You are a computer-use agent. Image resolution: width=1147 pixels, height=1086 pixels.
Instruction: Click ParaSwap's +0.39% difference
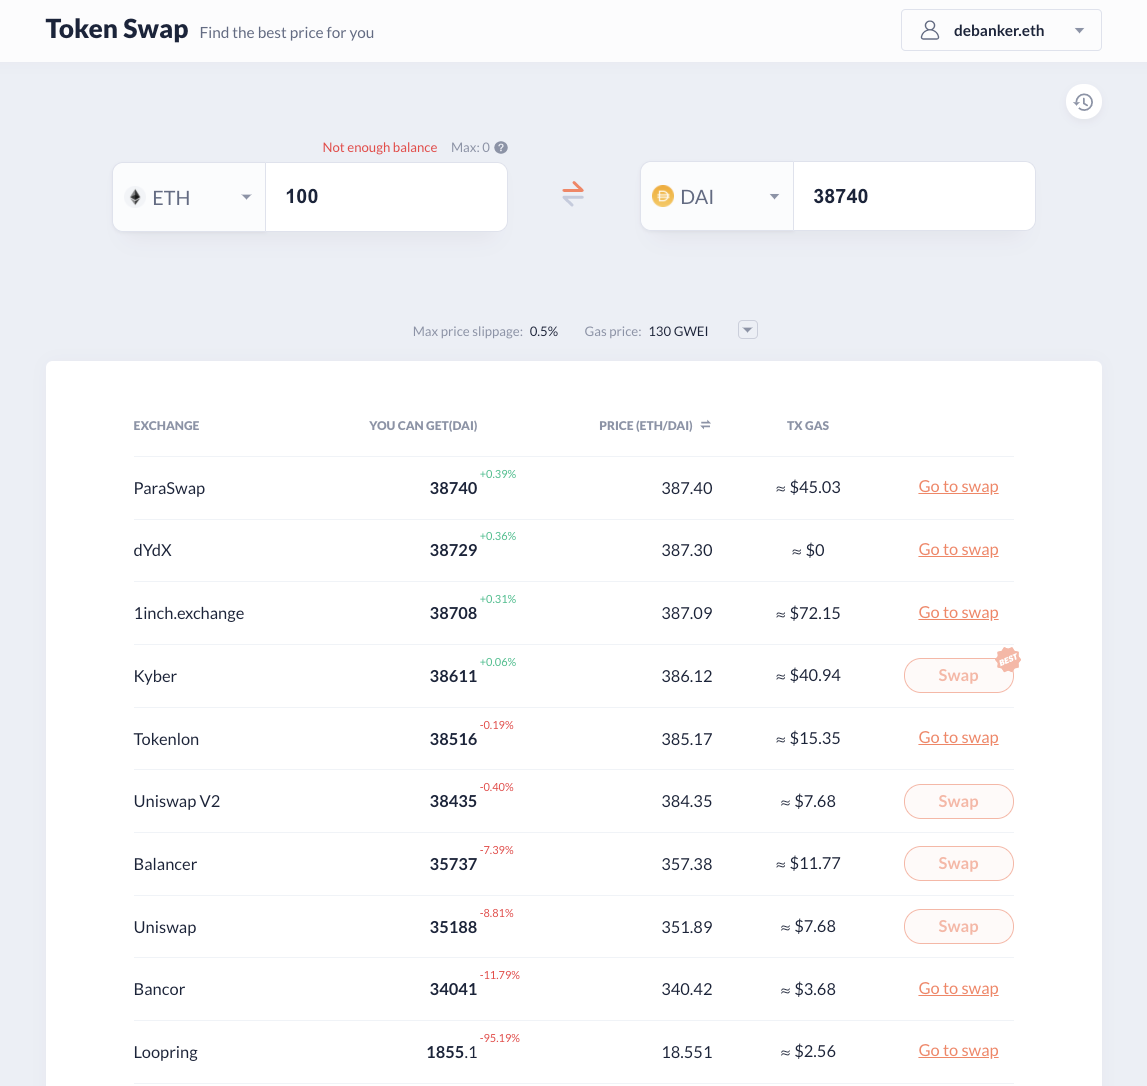click(x=498, y=475)
